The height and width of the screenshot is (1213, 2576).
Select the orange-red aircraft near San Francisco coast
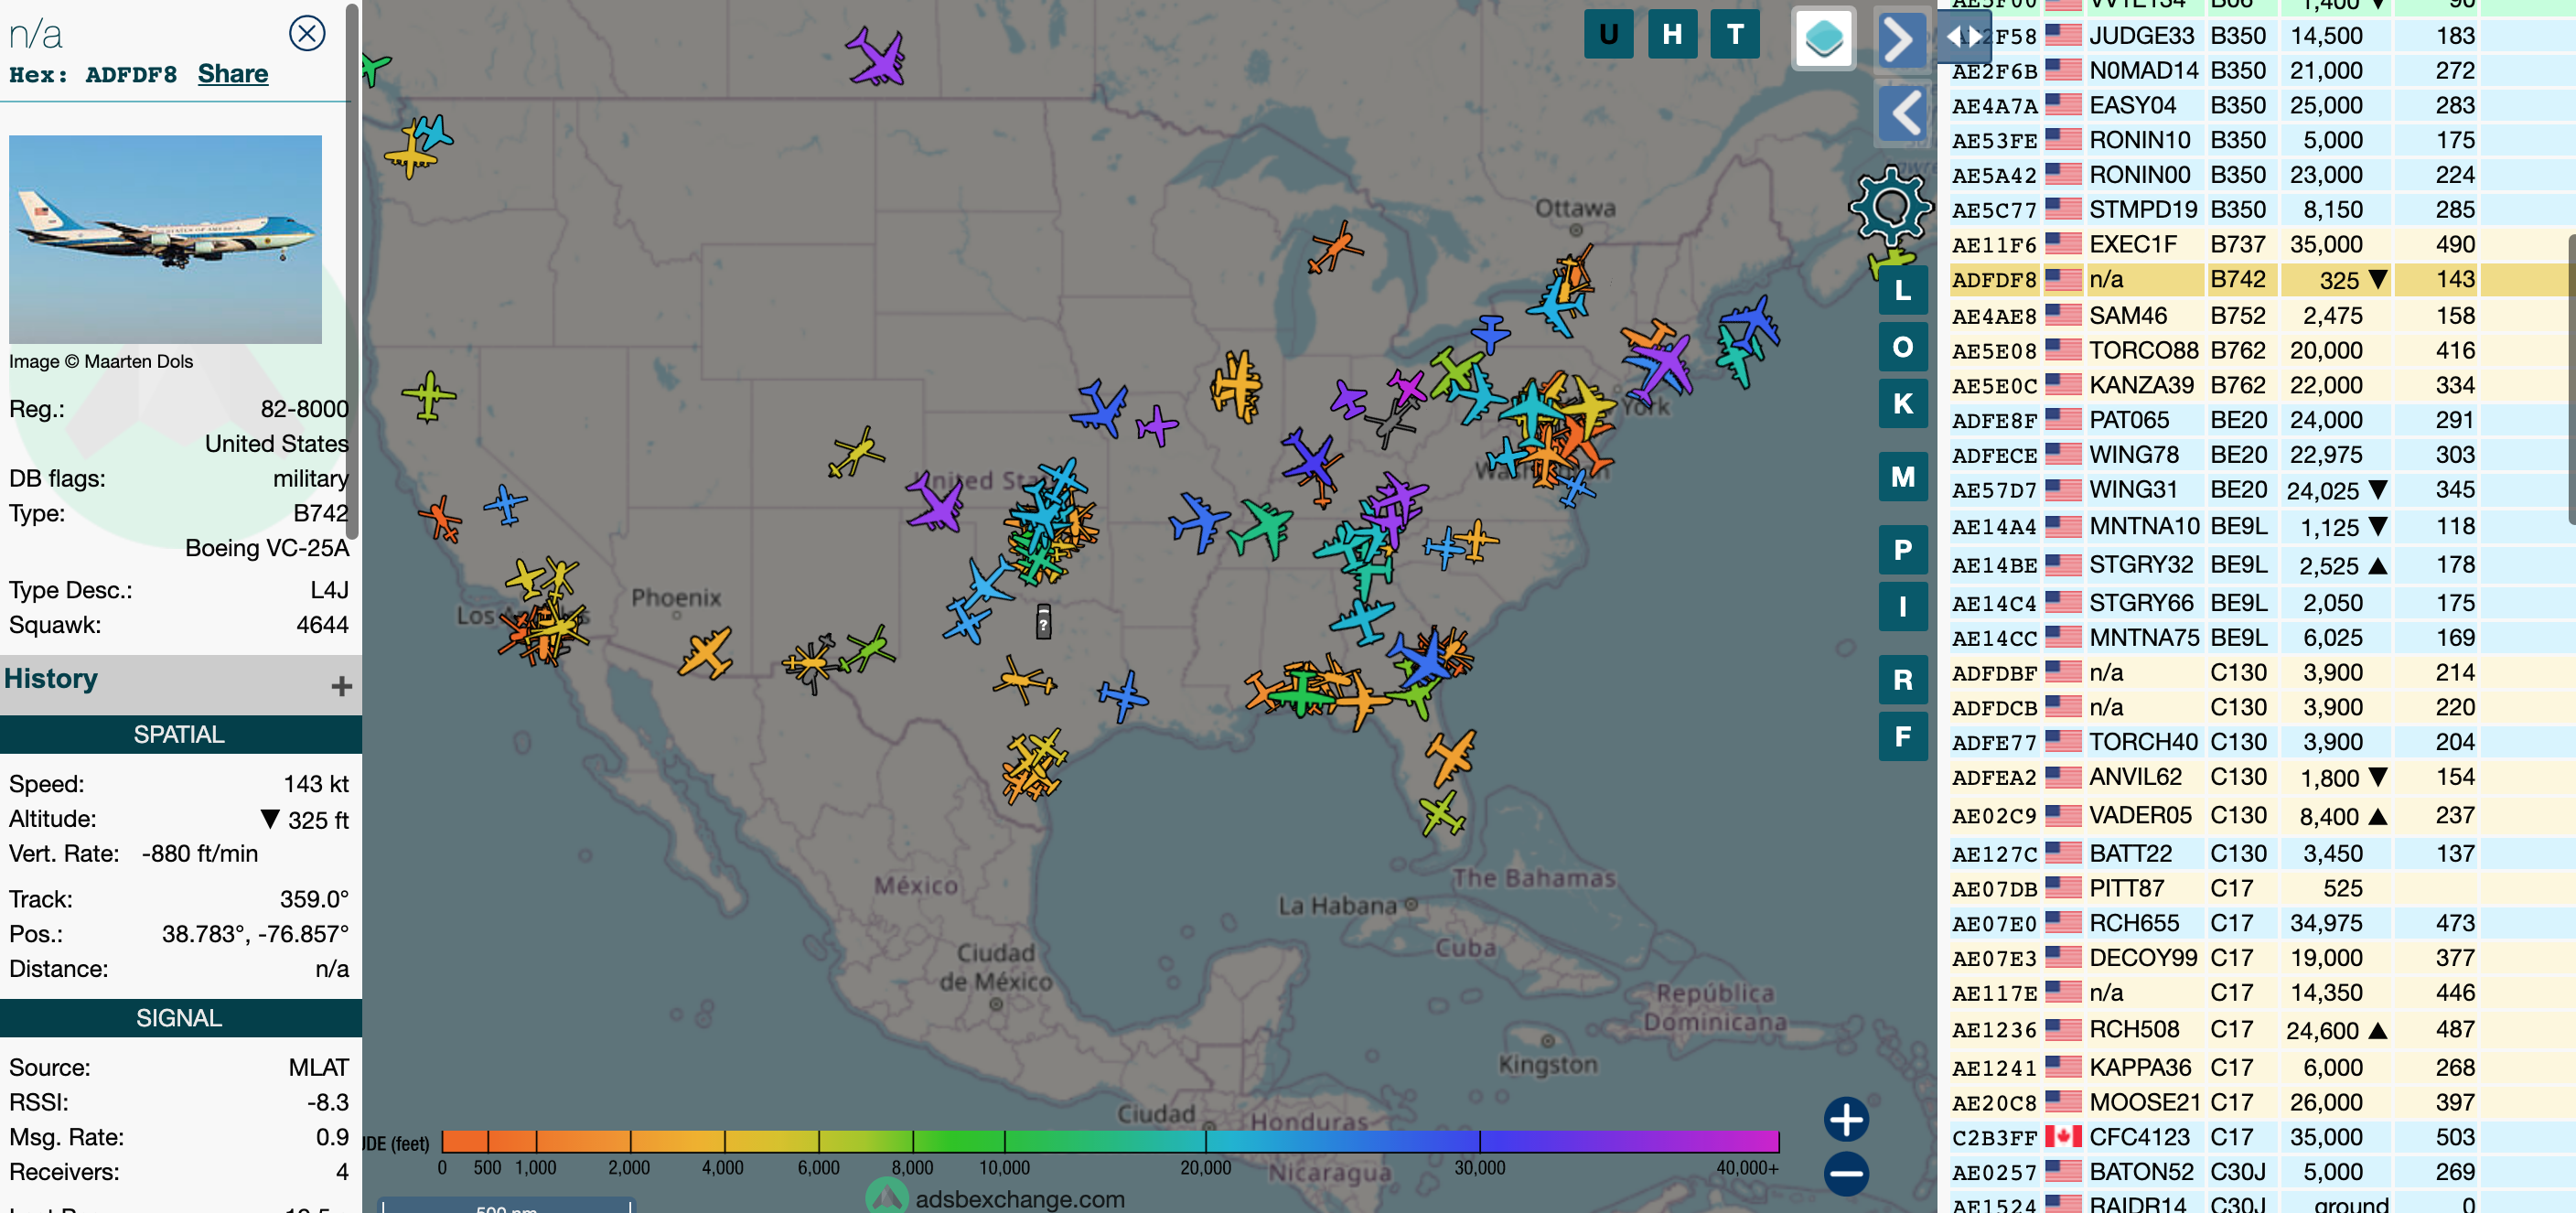click(441, 518)
